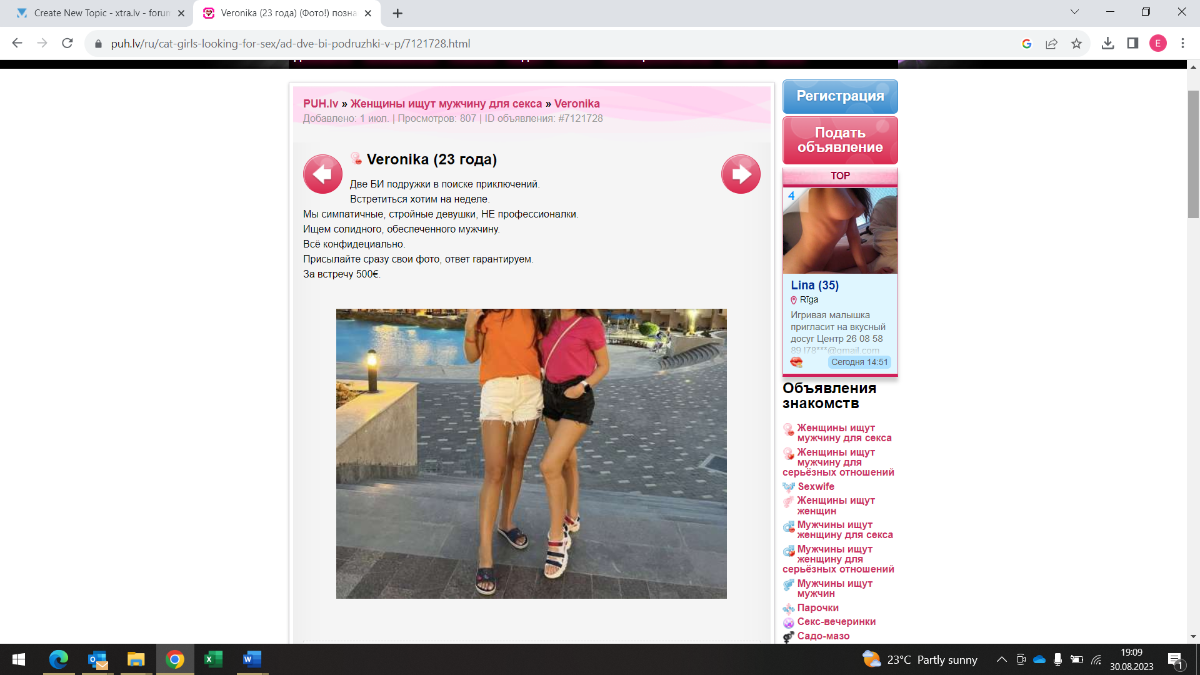Expand the tab search chevron

1075,13
